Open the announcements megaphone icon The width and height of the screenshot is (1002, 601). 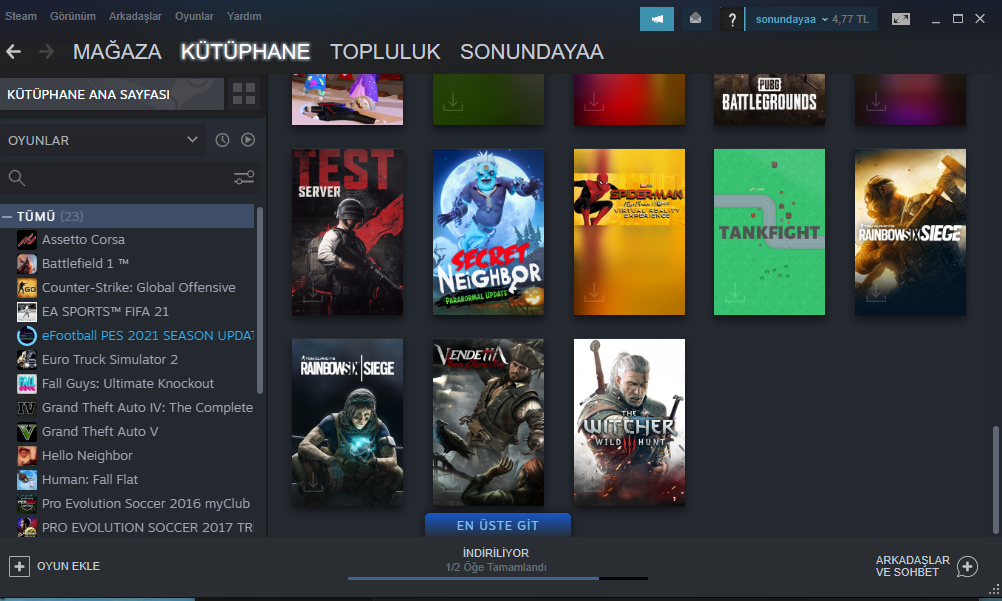tap(657, 19)
